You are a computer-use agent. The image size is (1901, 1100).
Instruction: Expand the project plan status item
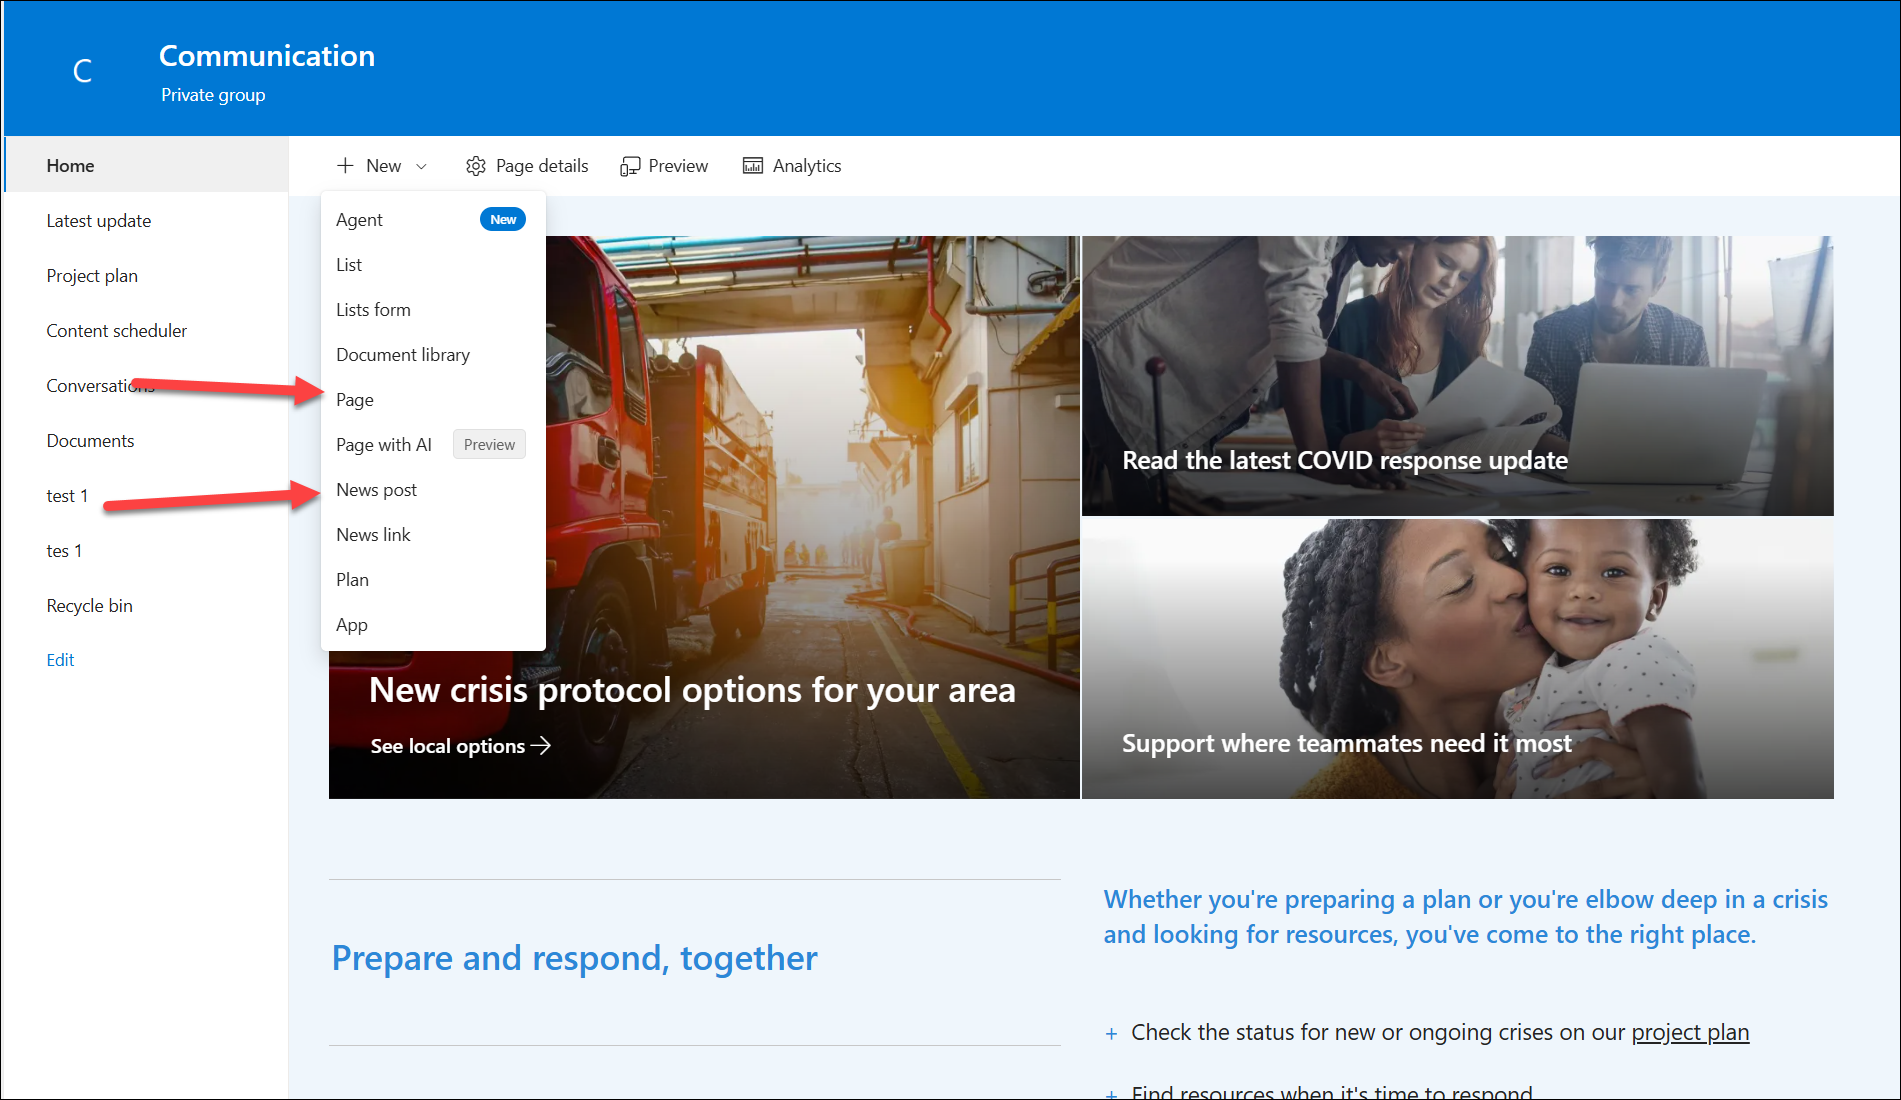[1111, 1033]
